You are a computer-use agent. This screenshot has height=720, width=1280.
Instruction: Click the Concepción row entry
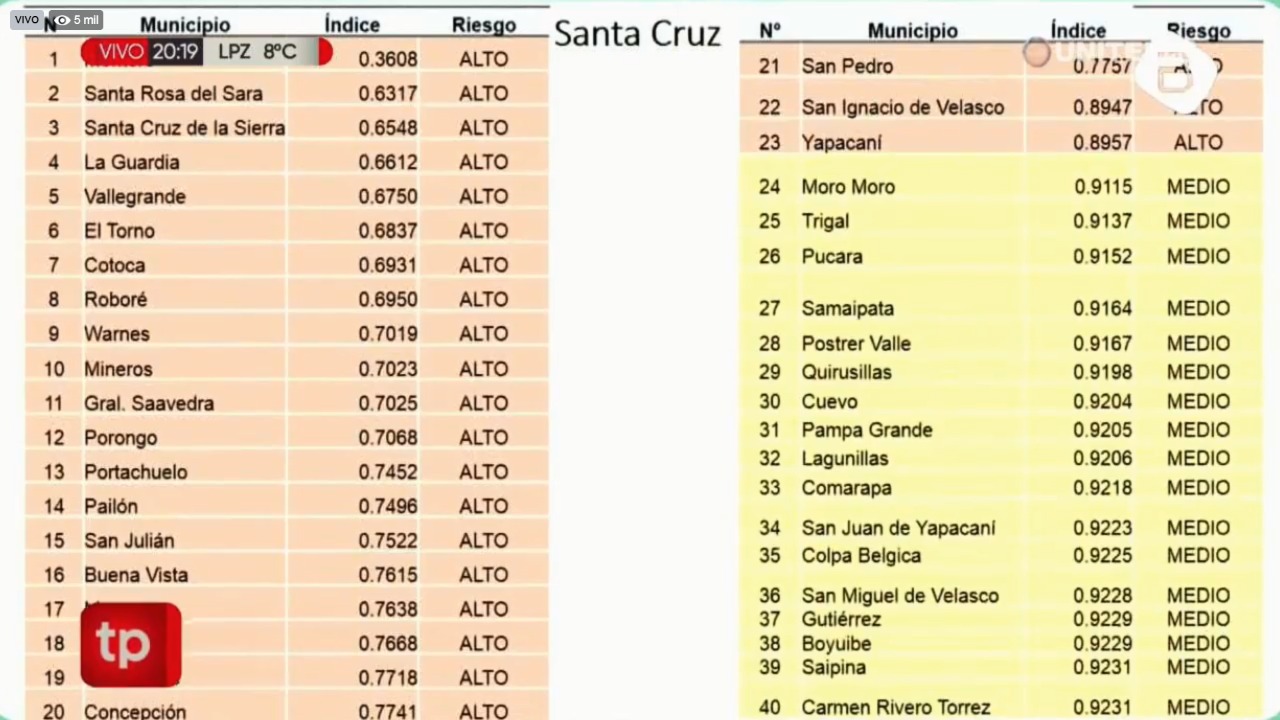point(287,711)
